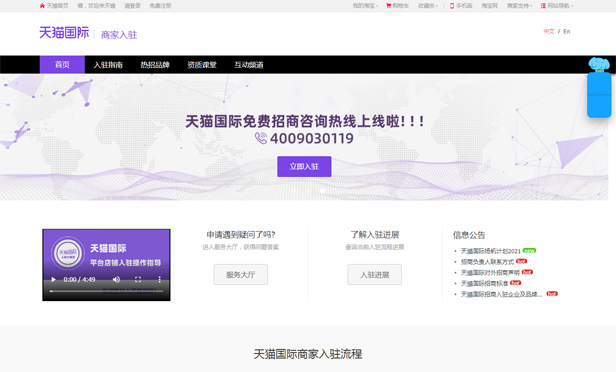Click the blue mascot chat widget
The height and width of the screenshot is (372, 616).
[599, 88]
